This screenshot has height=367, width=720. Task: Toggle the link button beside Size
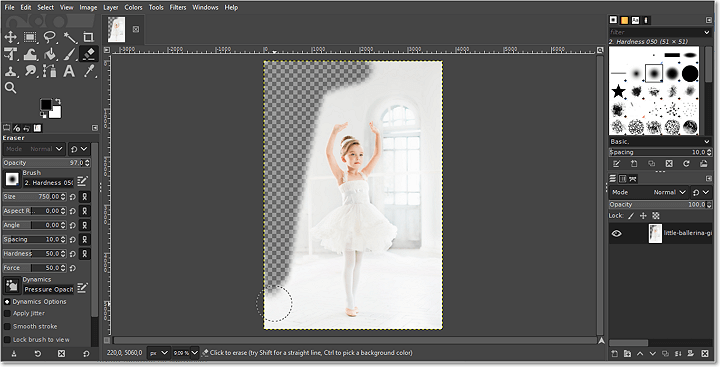coord(84,197)
